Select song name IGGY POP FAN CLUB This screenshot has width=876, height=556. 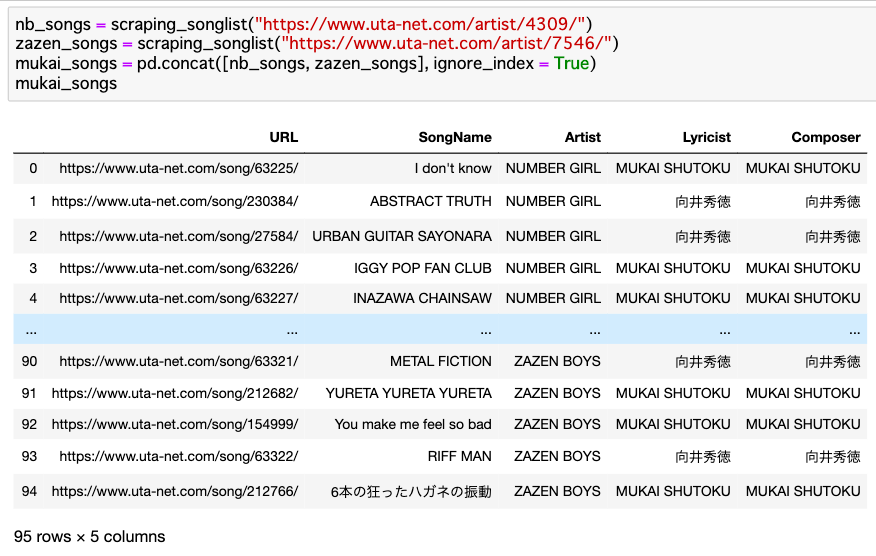tap(423, 268)
